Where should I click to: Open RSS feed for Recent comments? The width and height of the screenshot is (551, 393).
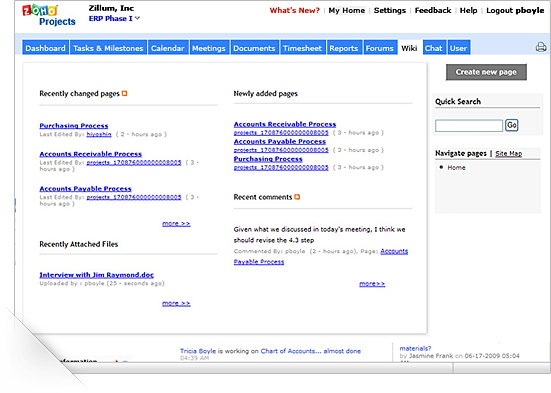[297, 197]
